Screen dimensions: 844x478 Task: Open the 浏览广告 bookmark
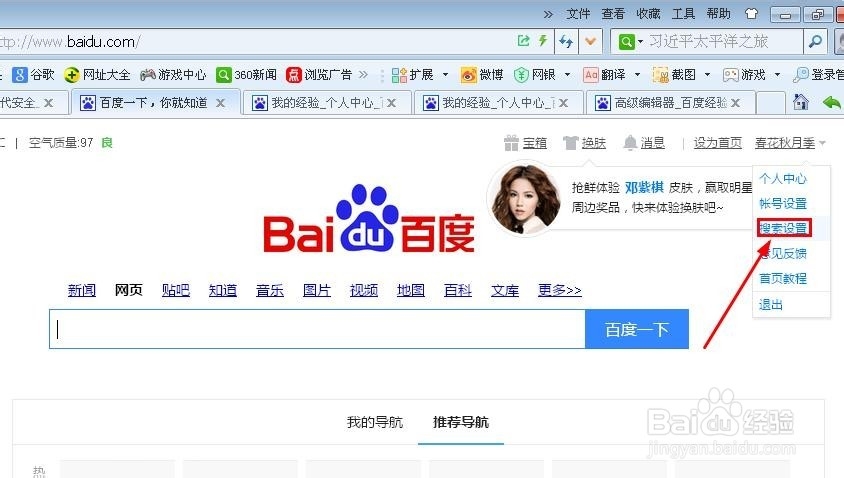pos(319,75)
